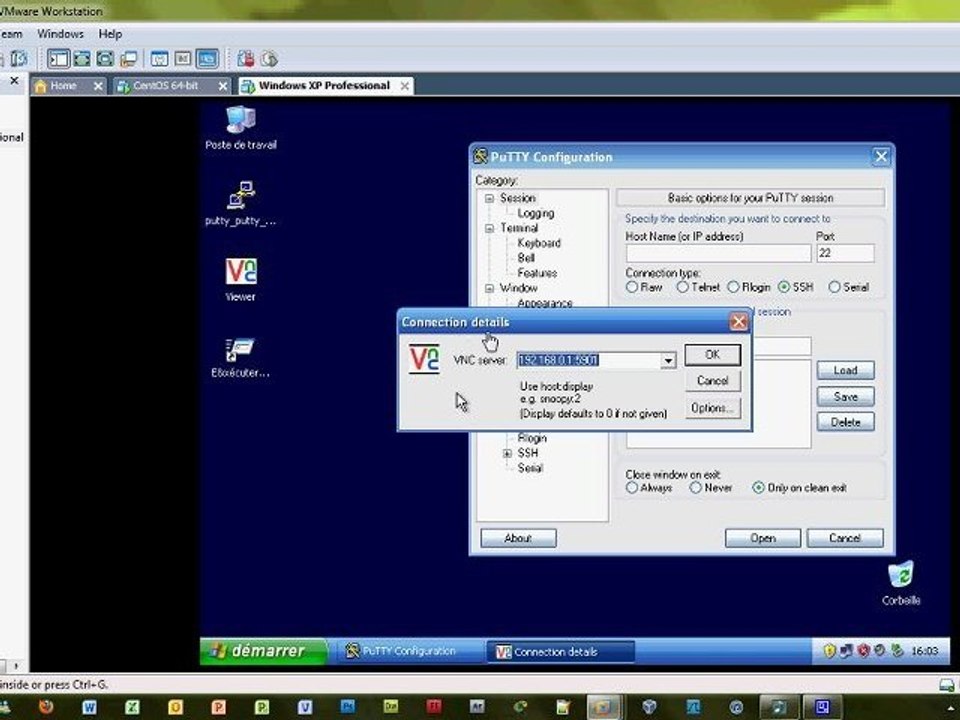This screenshot has width=960, height=720.
Task: Click the Port field showing 22
Action: click(845, 253)
